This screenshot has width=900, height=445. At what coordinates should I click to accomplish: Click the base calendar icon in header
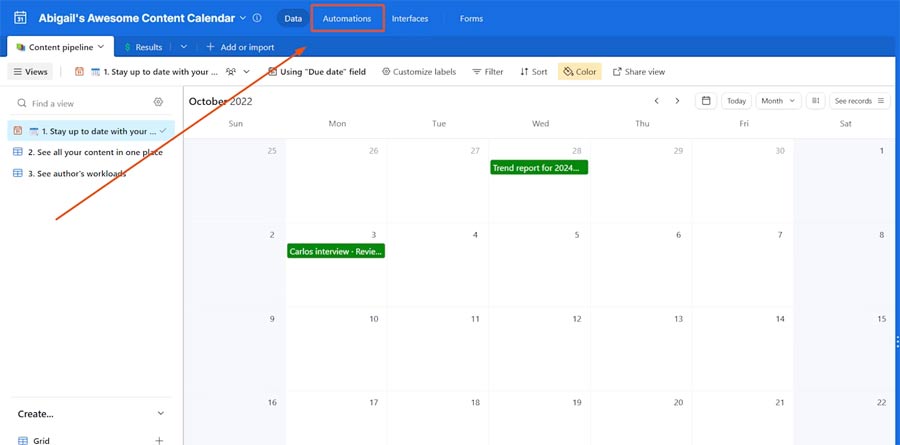coord(20,18)
